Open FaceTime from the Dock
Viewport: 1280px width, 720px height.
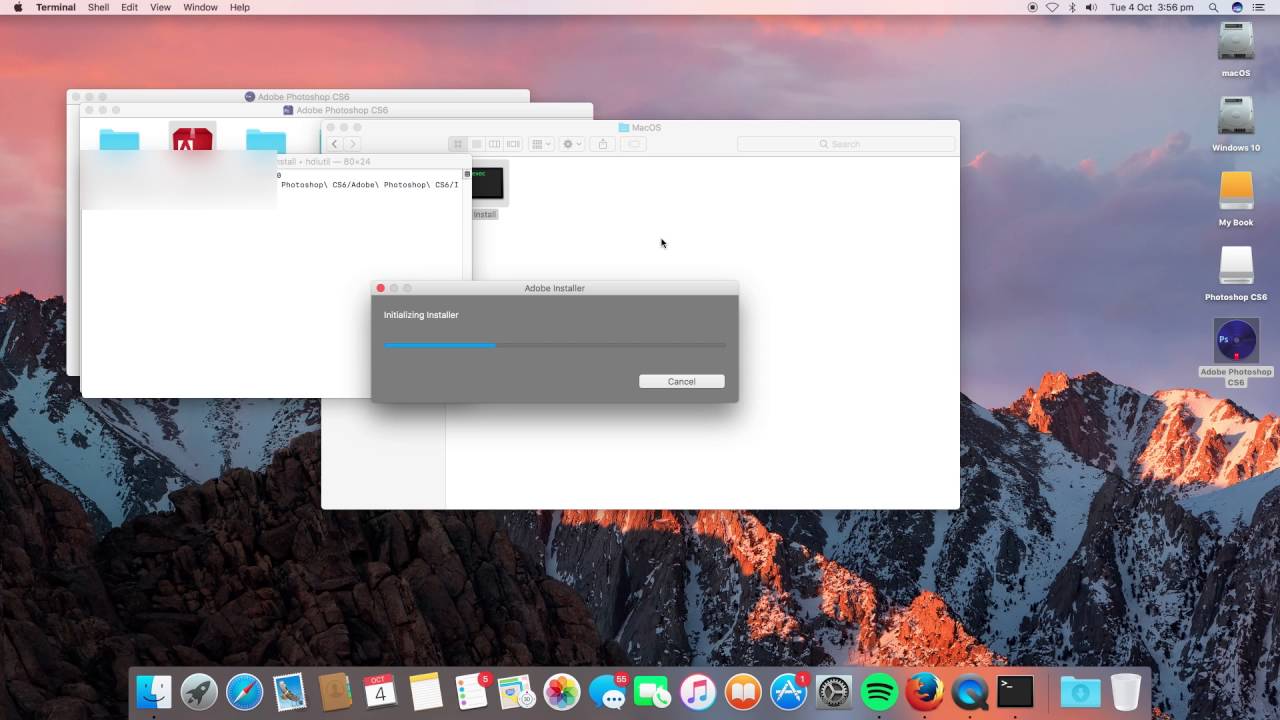coord(652,692)
